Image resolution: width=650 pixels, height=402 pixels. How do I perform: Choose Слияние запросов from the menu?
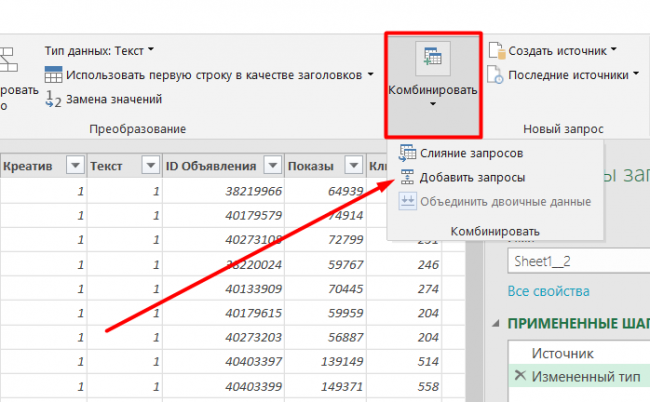(472, 153)
